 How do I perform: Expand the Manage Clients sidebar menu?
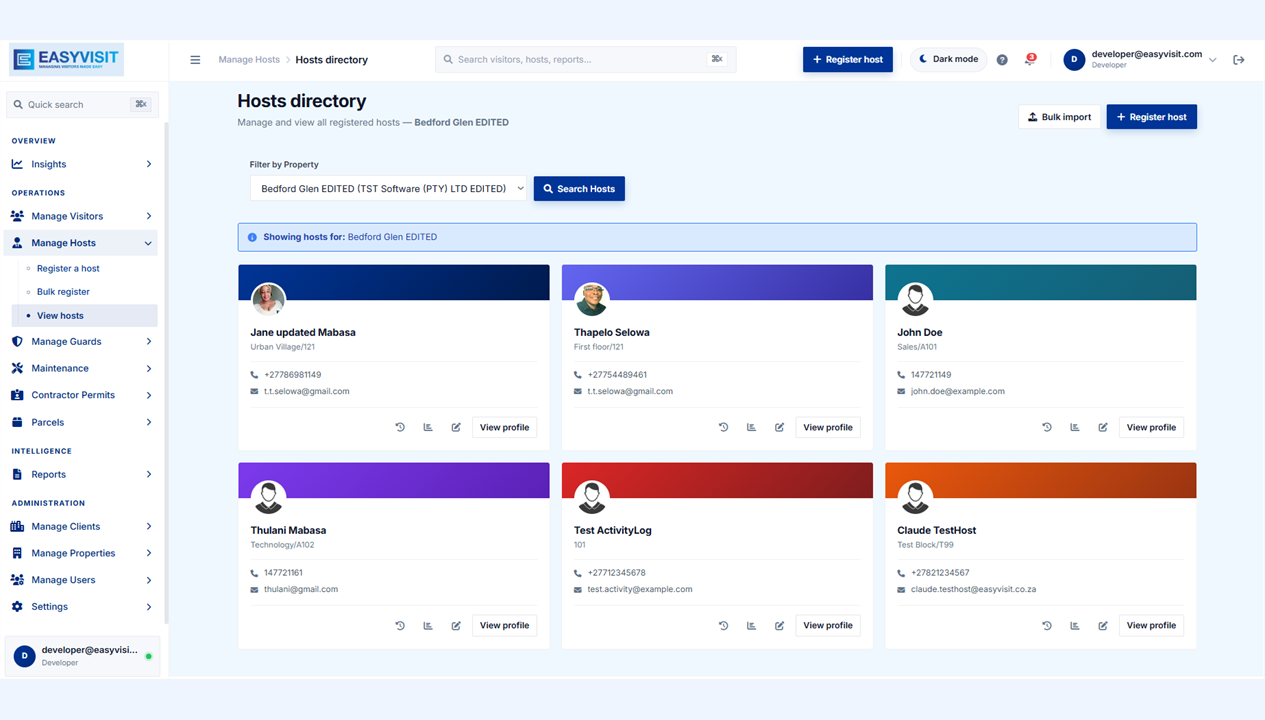pos(81,526)
